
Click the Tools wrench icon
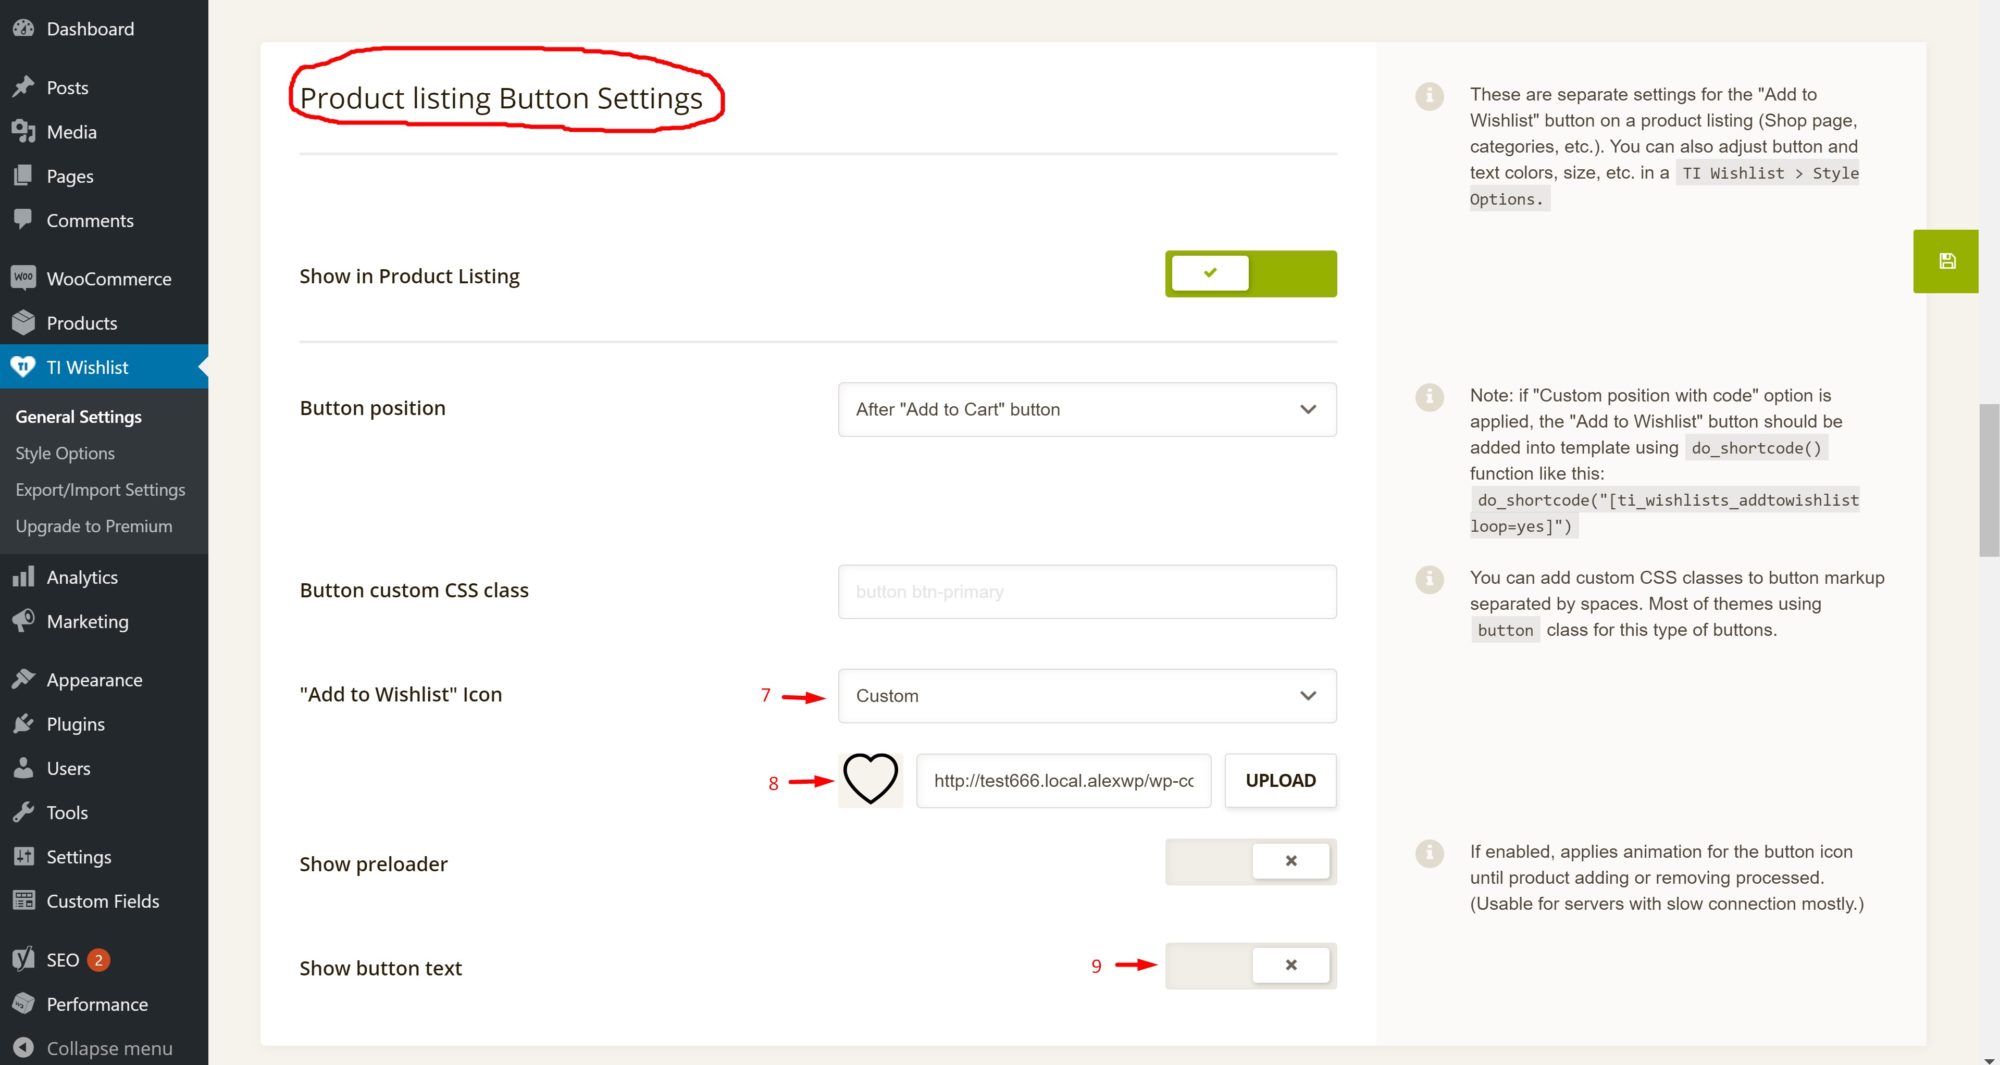click(23, 812)
